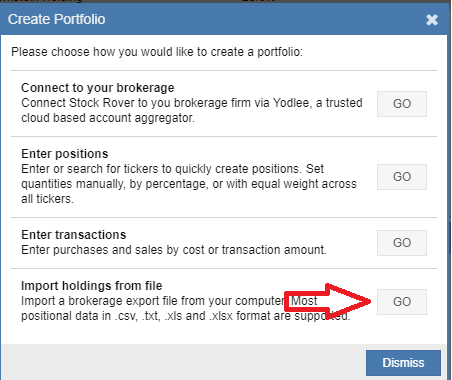
Task: Select the Connect to your brokerage heading
Action: [x=98, y=88]
